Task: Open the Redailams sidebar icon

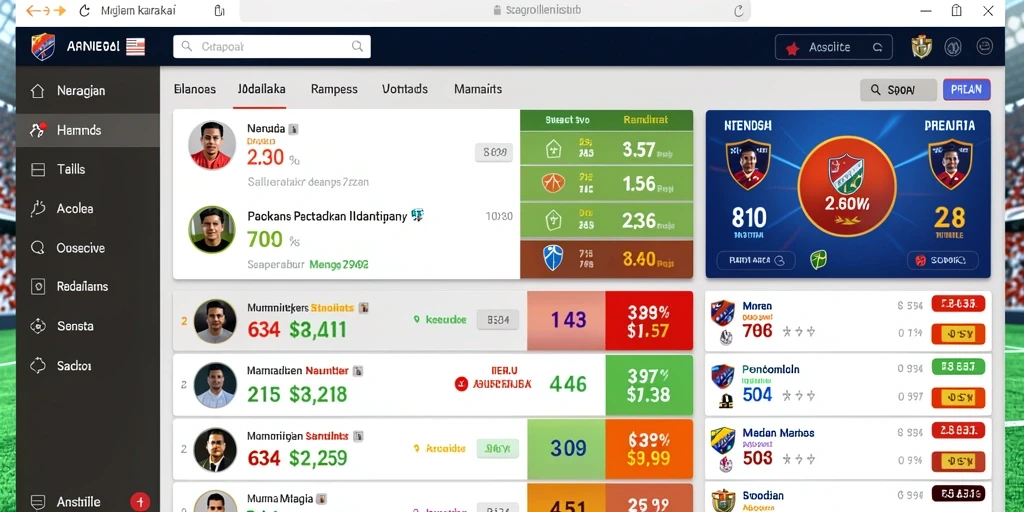Action: (x=38, y=286)
